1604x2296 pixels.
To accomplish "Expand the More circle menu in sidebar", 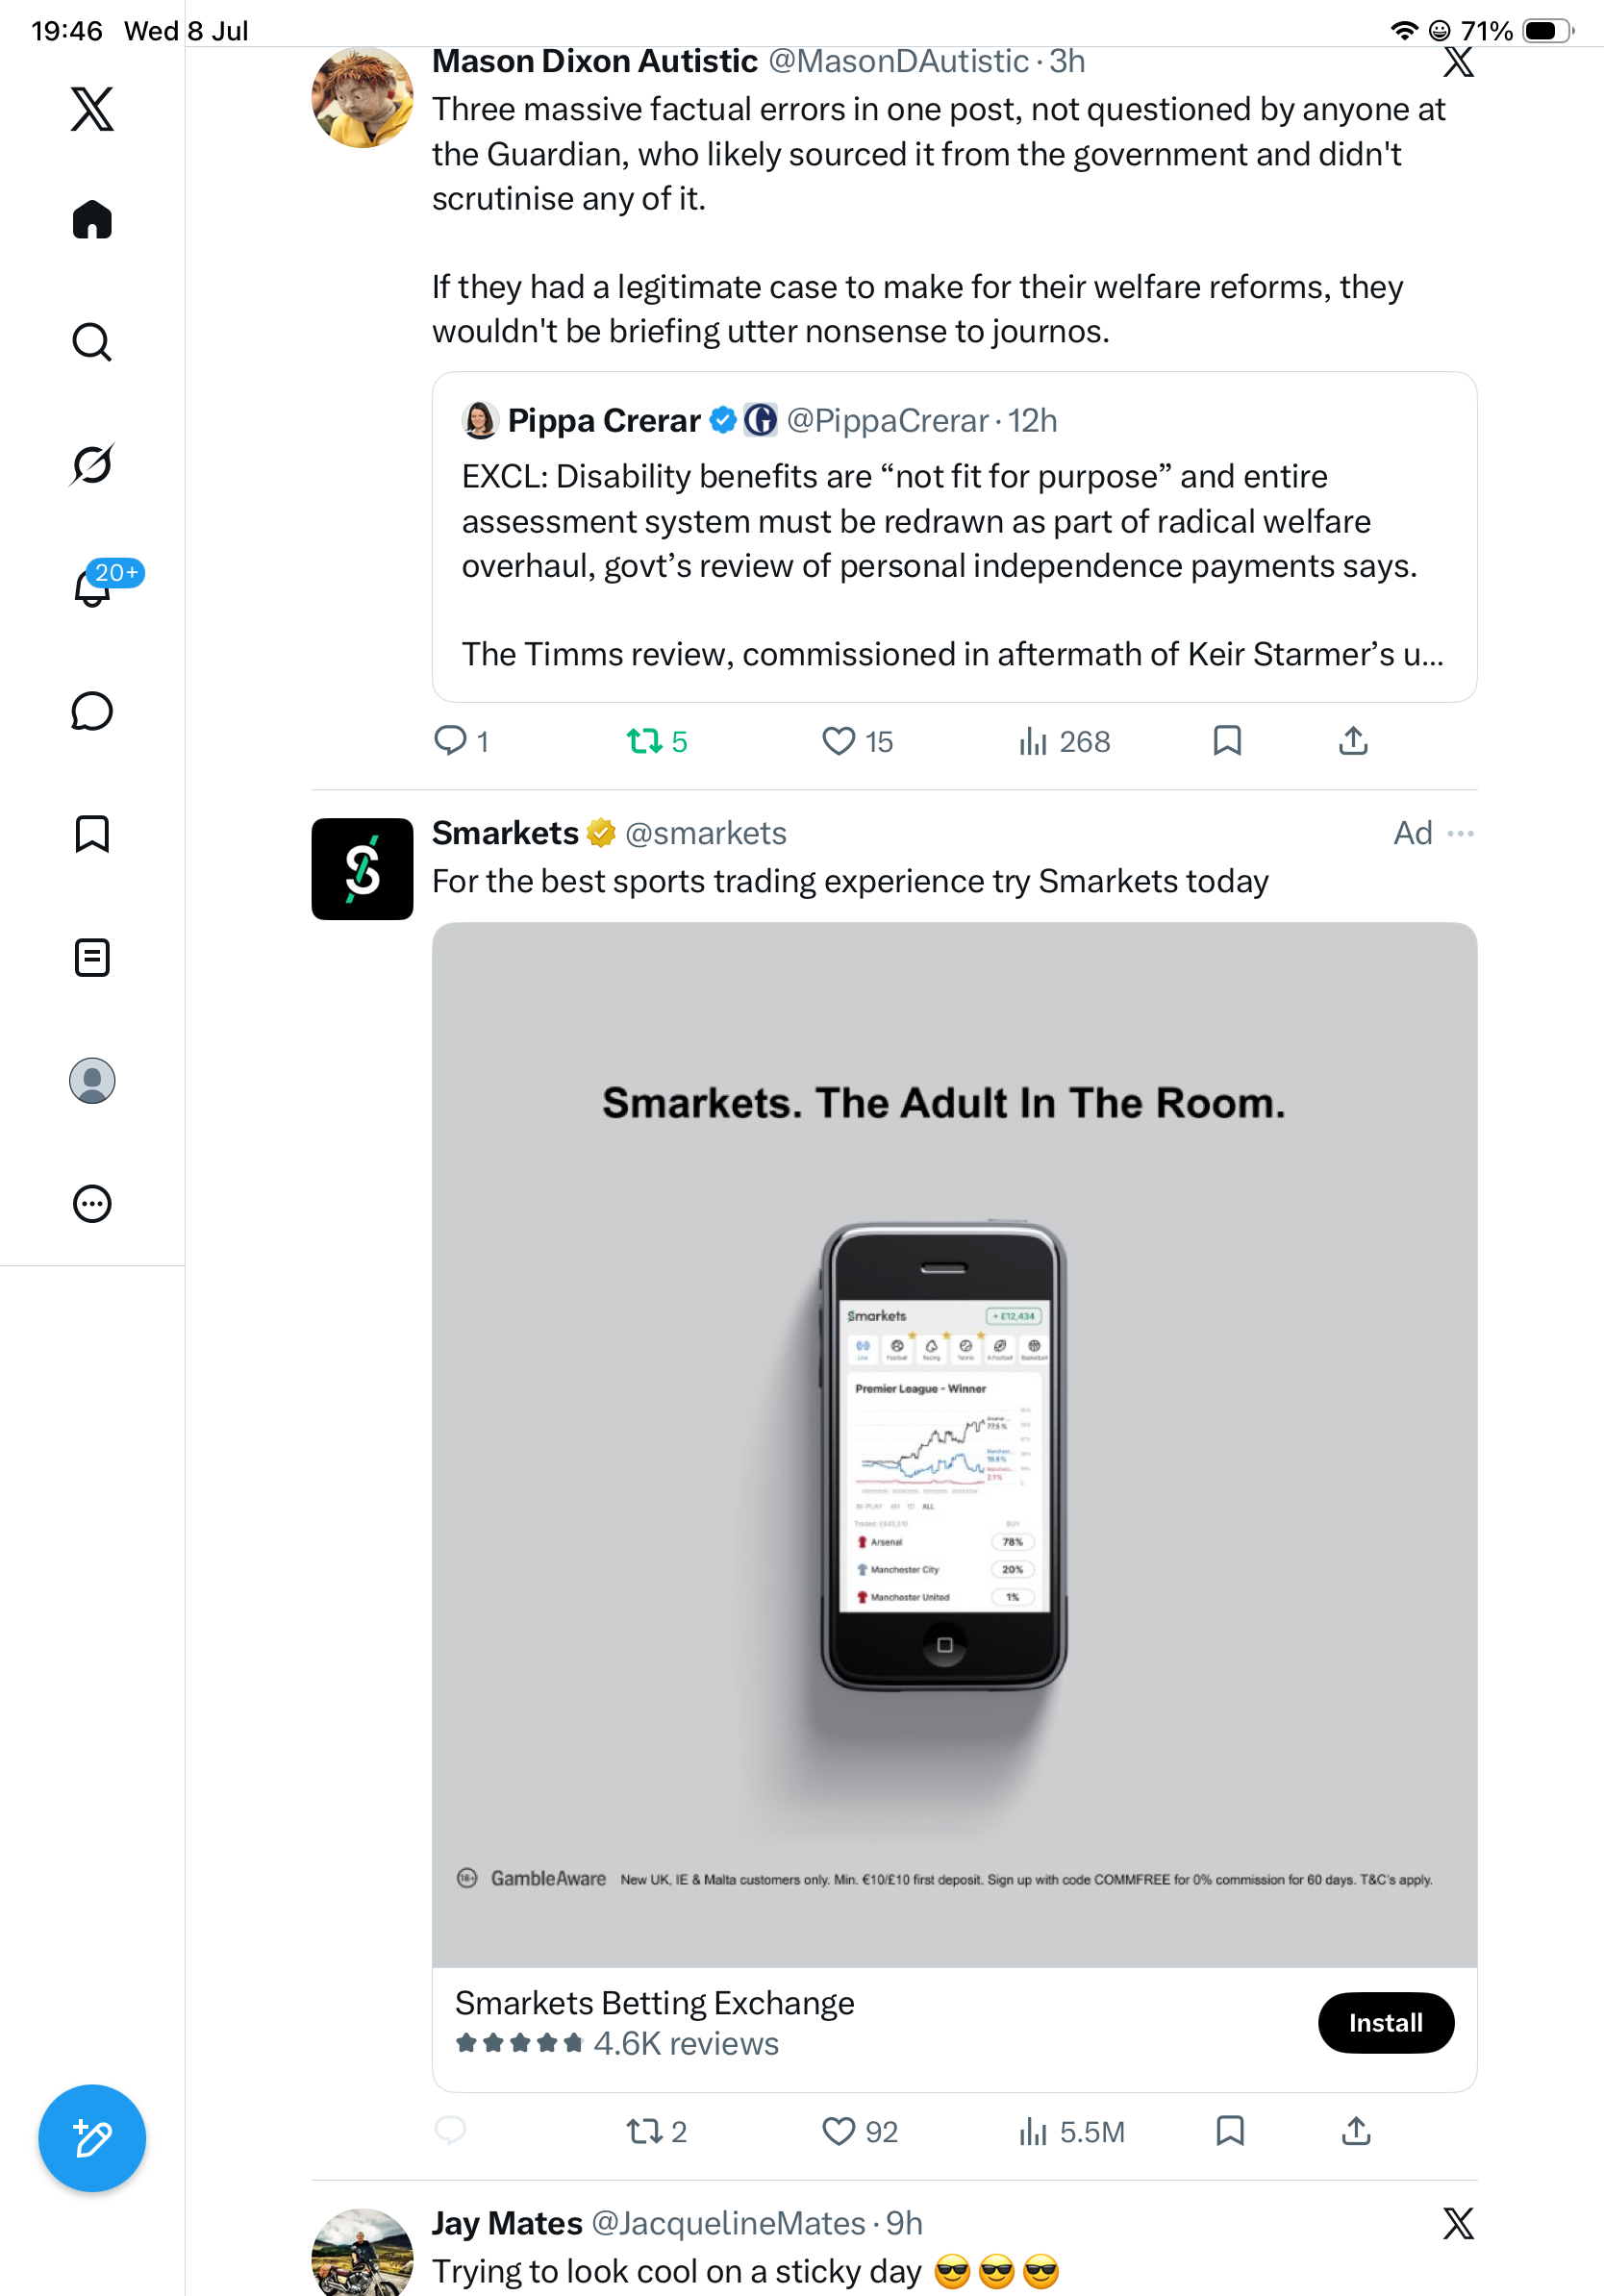I will [92, 1204].
